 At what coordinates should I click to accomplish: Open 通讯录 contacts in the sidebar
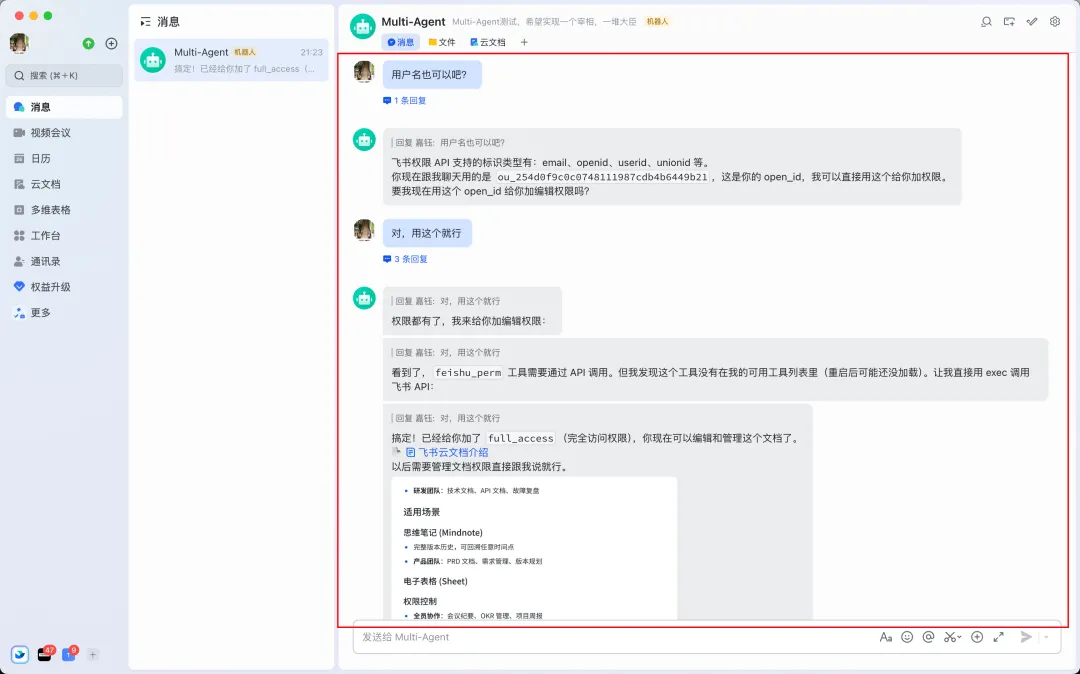64,261
